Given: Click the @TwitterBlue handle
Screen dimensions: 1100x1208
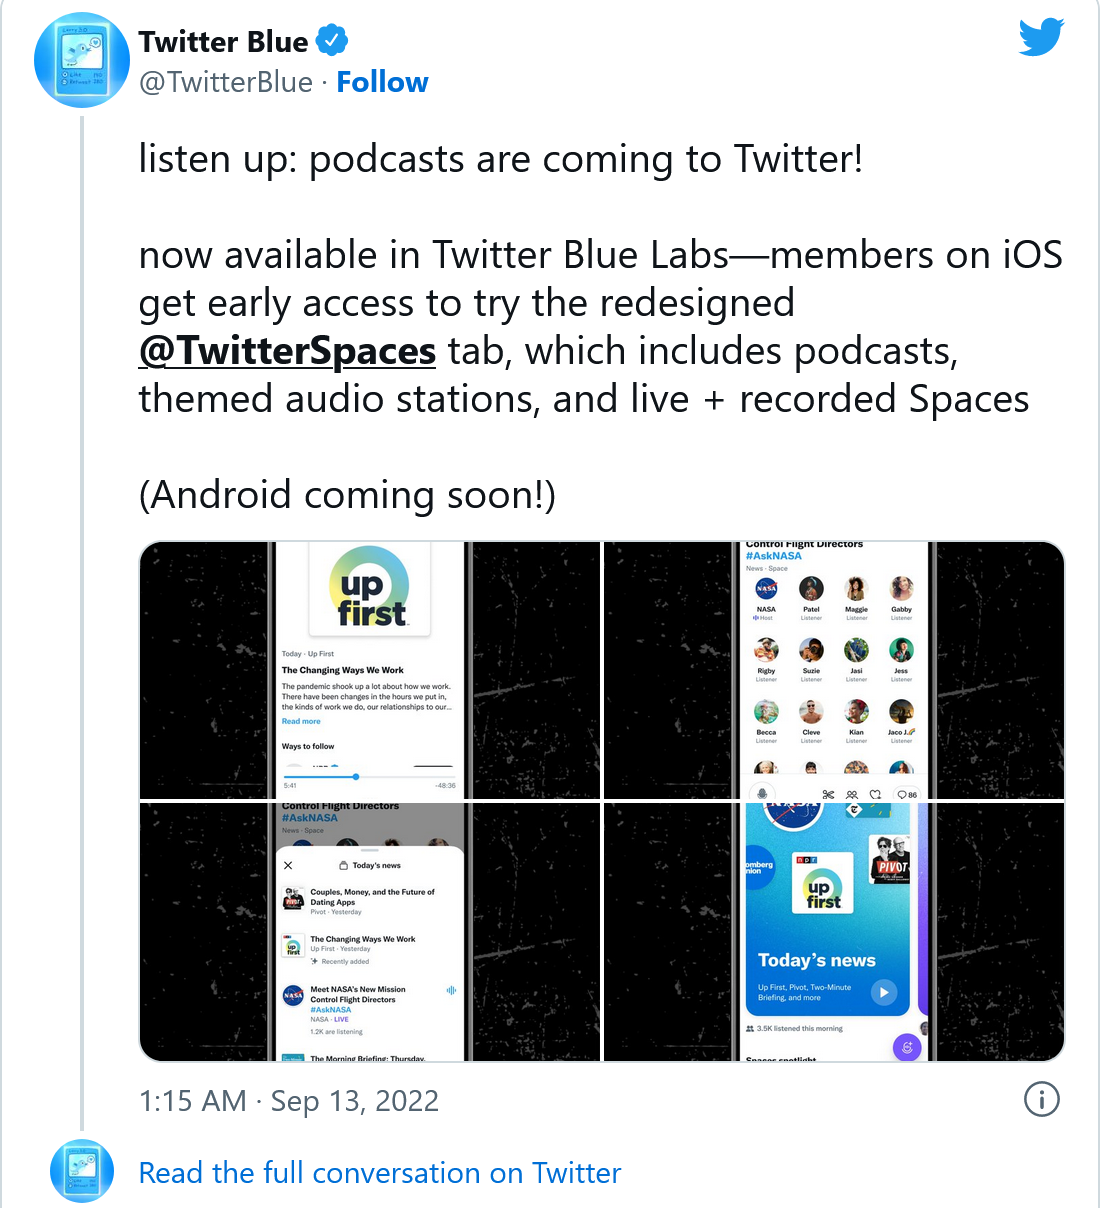Looking at the screenshot, I should 226,82.
